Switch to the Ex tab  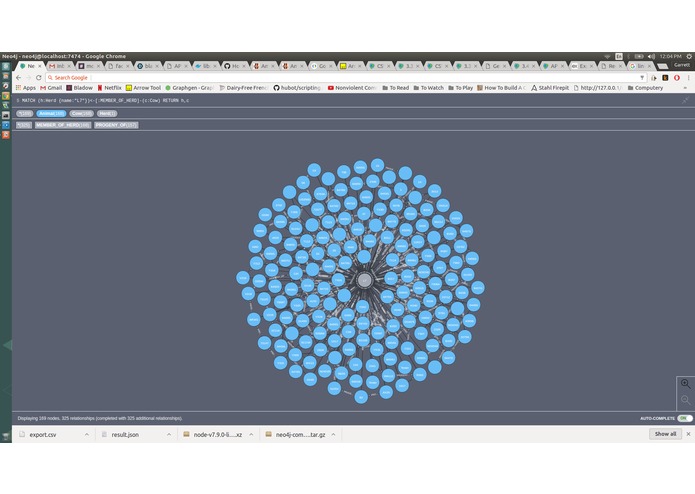pyautogui.click(x=581, y=66)
